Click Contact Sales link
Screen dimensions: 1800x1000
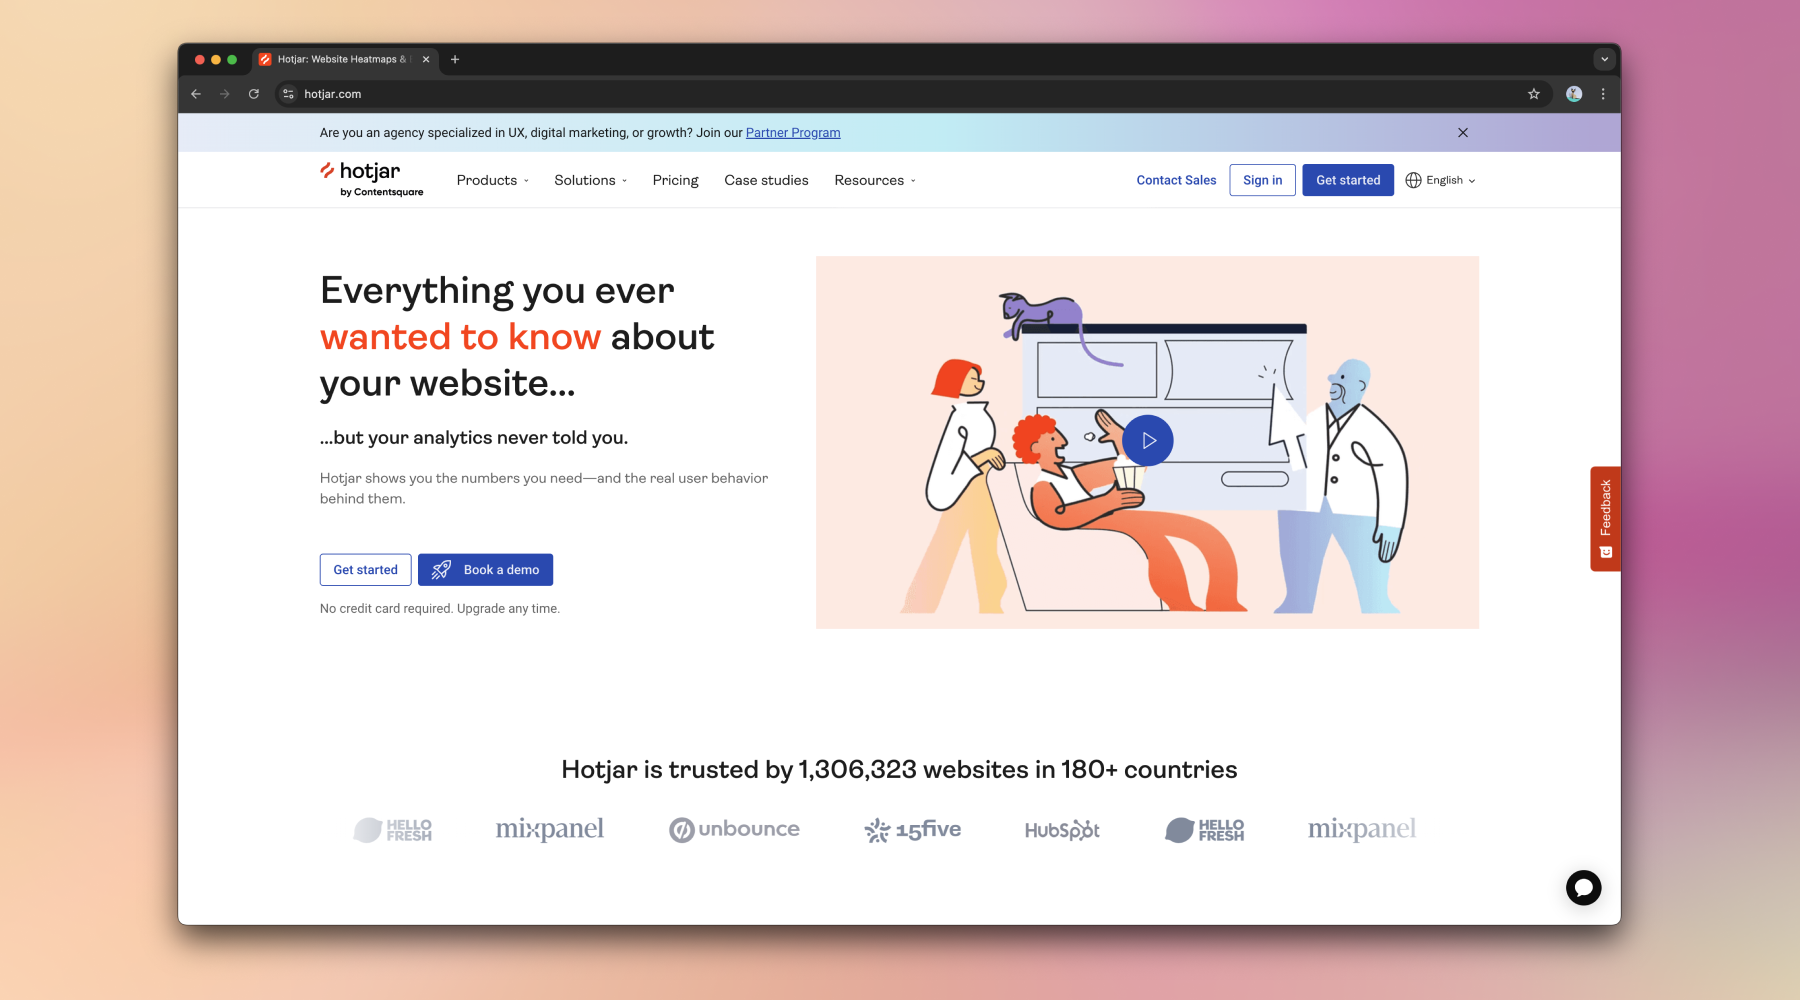click(x=1176, y=180)
